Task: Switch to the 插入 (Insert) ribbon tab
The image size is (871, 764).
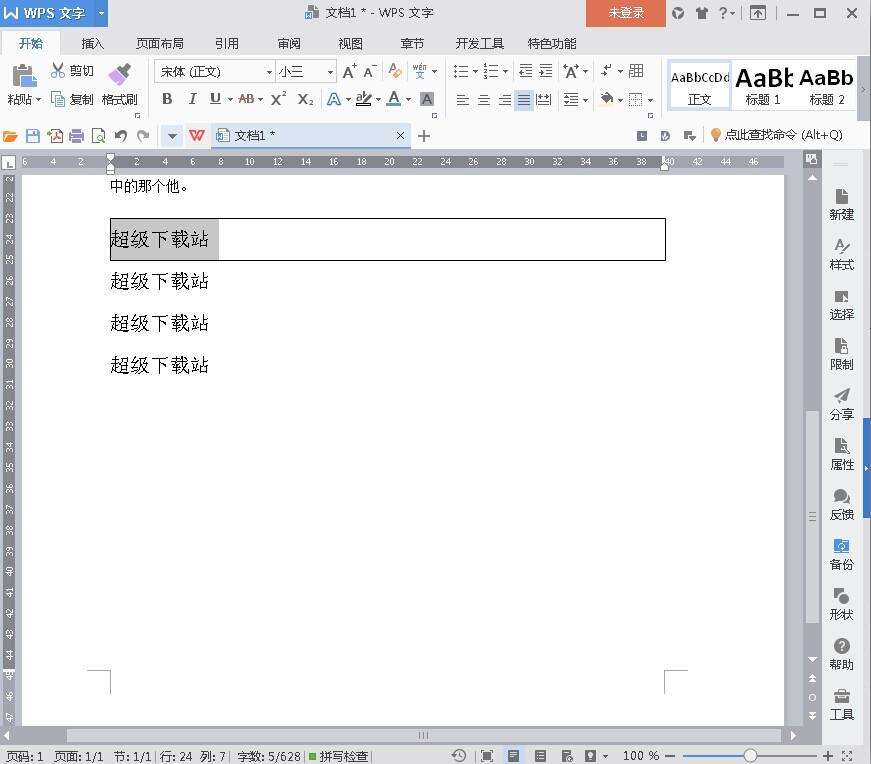Action: tap(92, 44)
